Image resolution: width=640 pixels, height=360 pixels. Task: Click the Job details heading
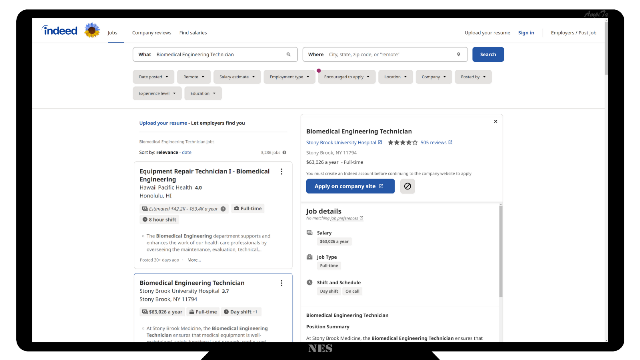click(324, 211)
